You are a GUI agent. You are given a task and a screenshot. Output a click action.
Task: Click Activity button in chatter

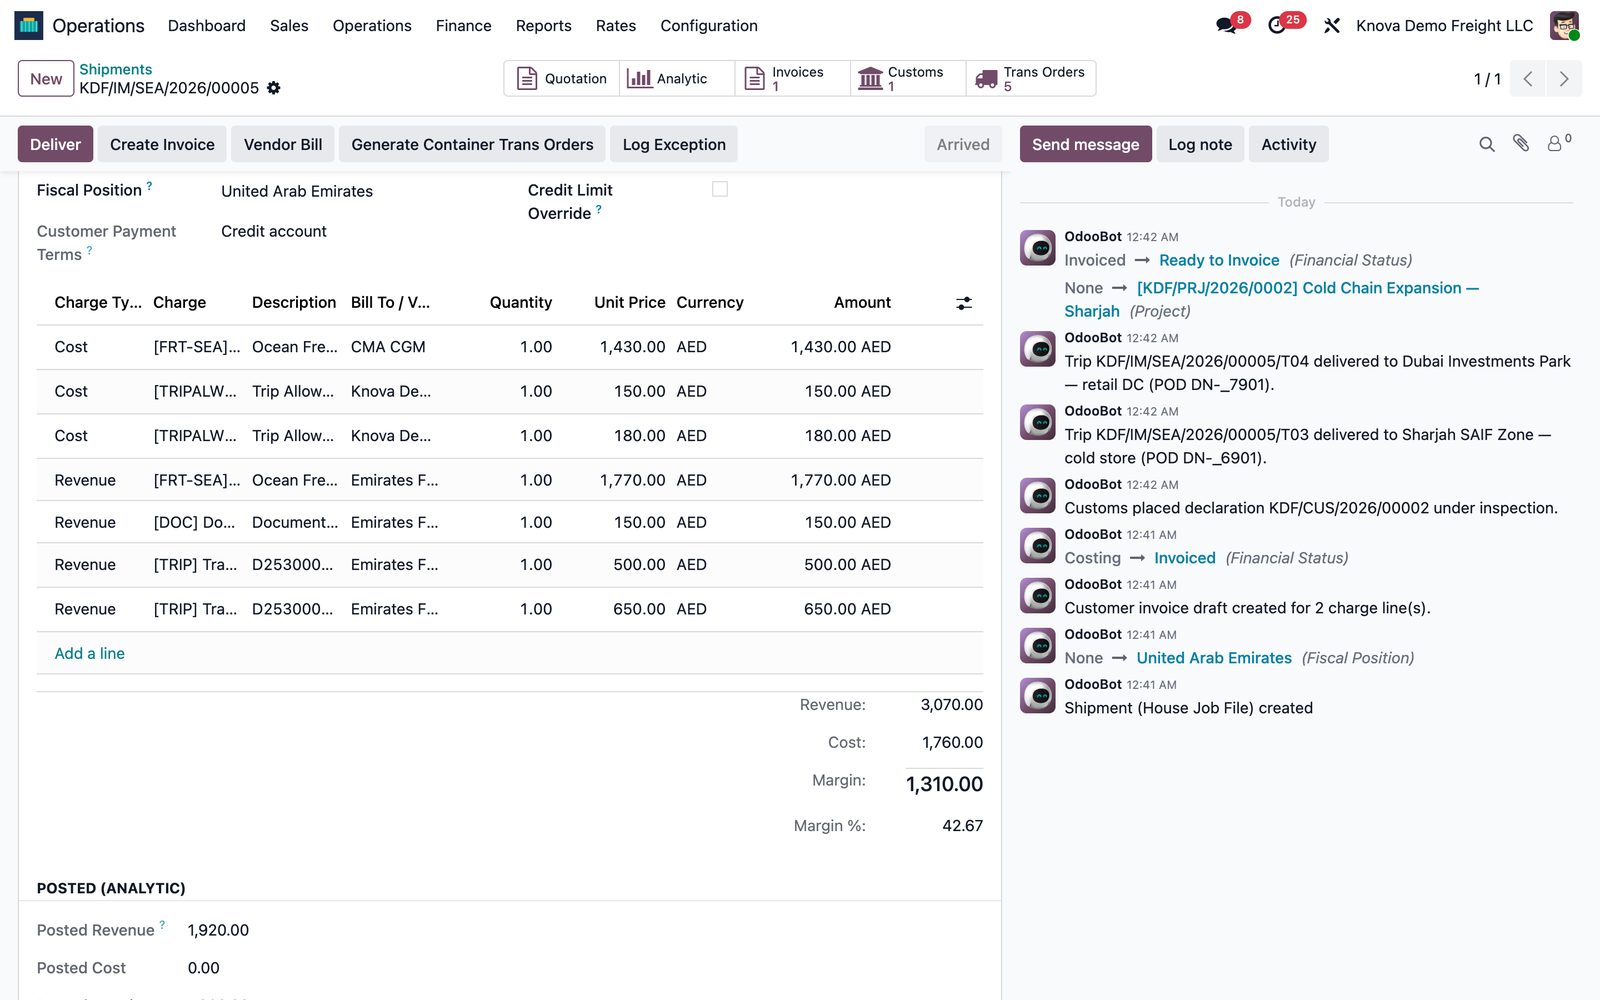click(x=1289, y=144)
